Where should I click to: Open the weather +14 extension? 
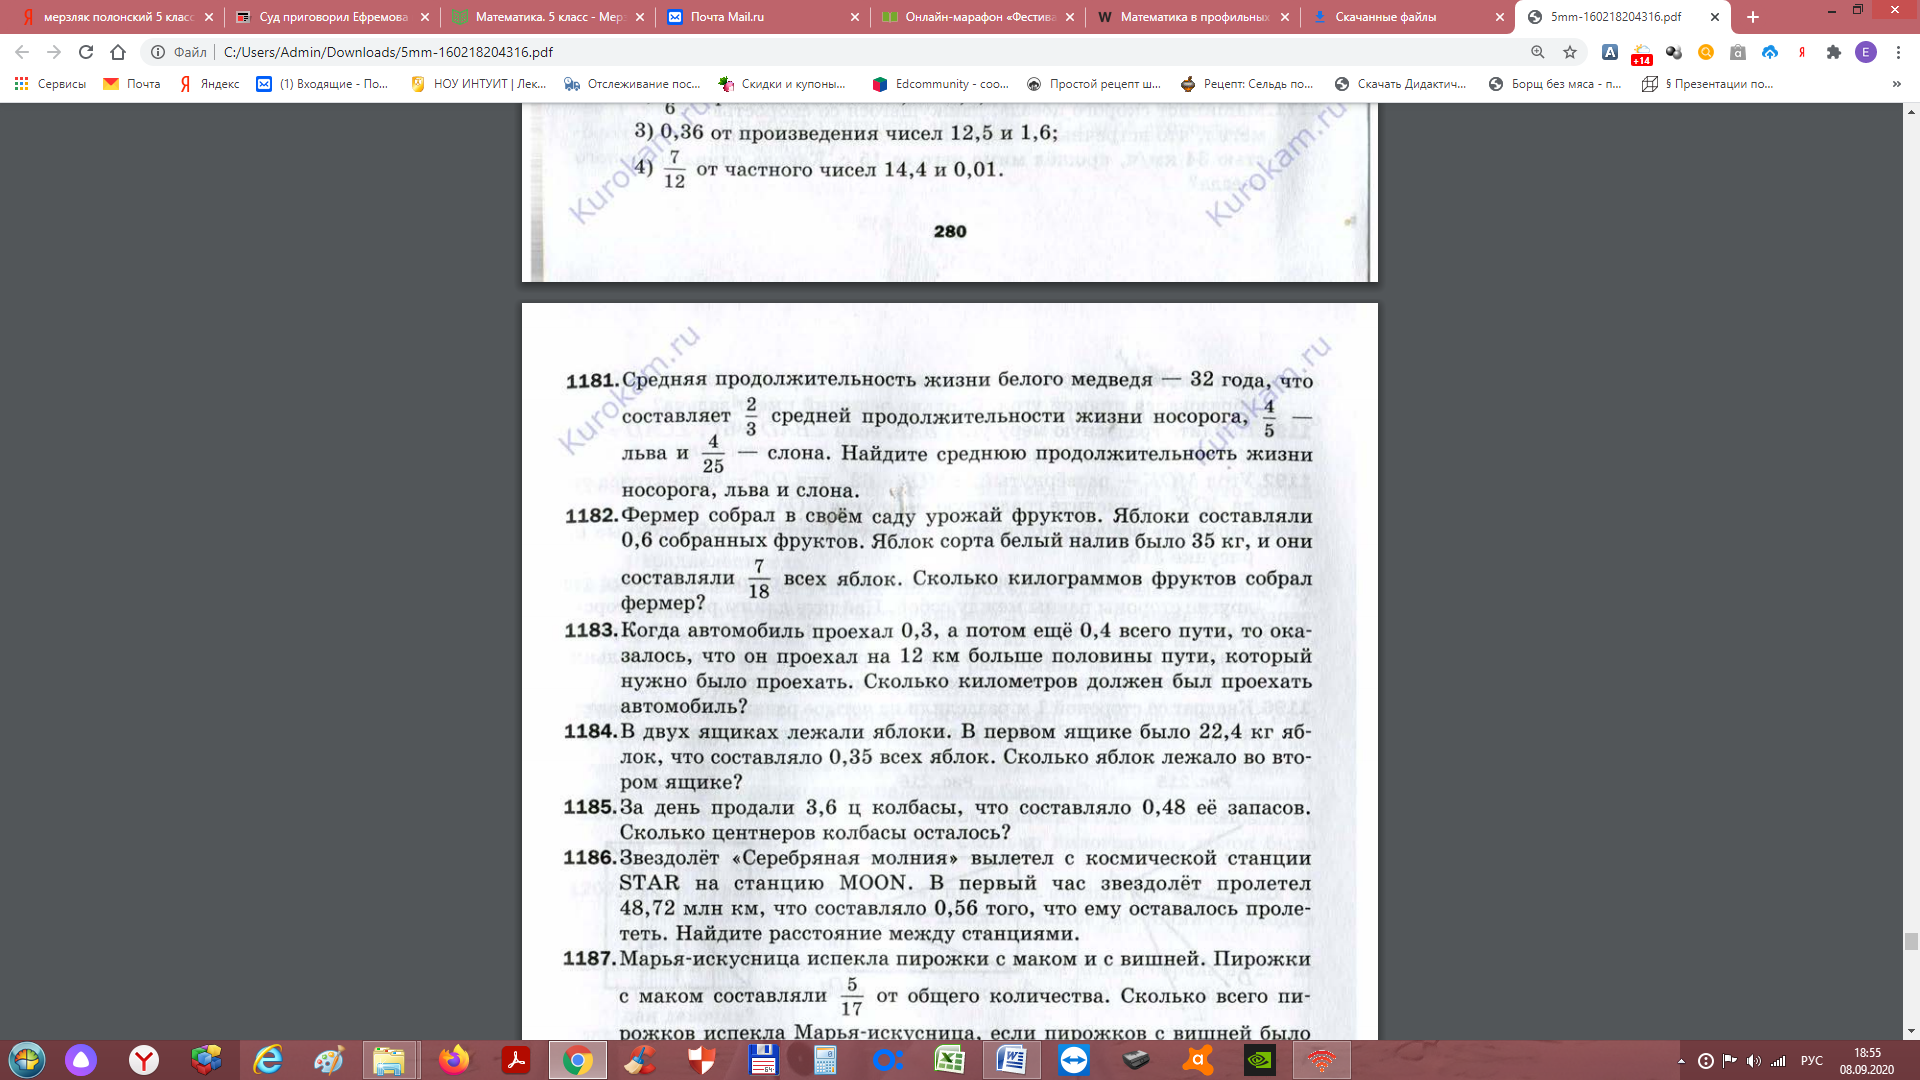tap(1641, 53)
